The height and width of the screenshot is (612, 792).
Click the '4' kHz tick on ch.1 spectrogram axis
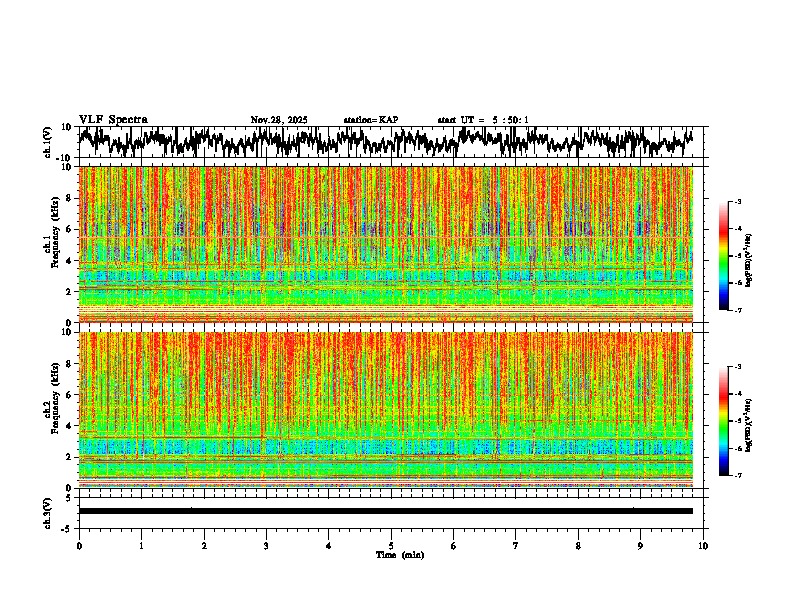point(70,261)
